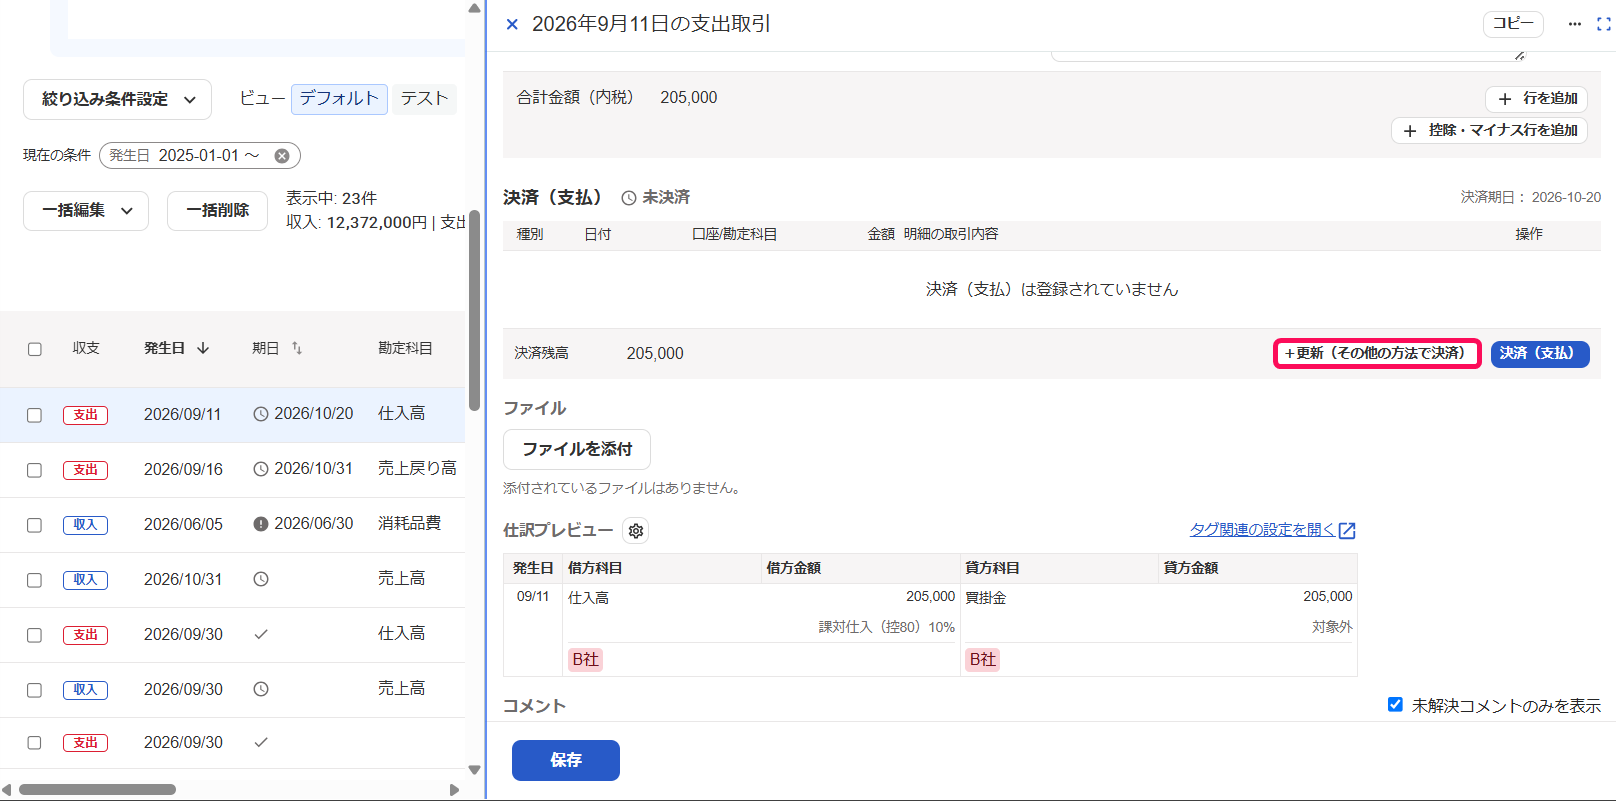Click the plus icon for 控除・マイナス行を追加
The width and height of the screenshot is (1616, 801).
(1410, 131)
